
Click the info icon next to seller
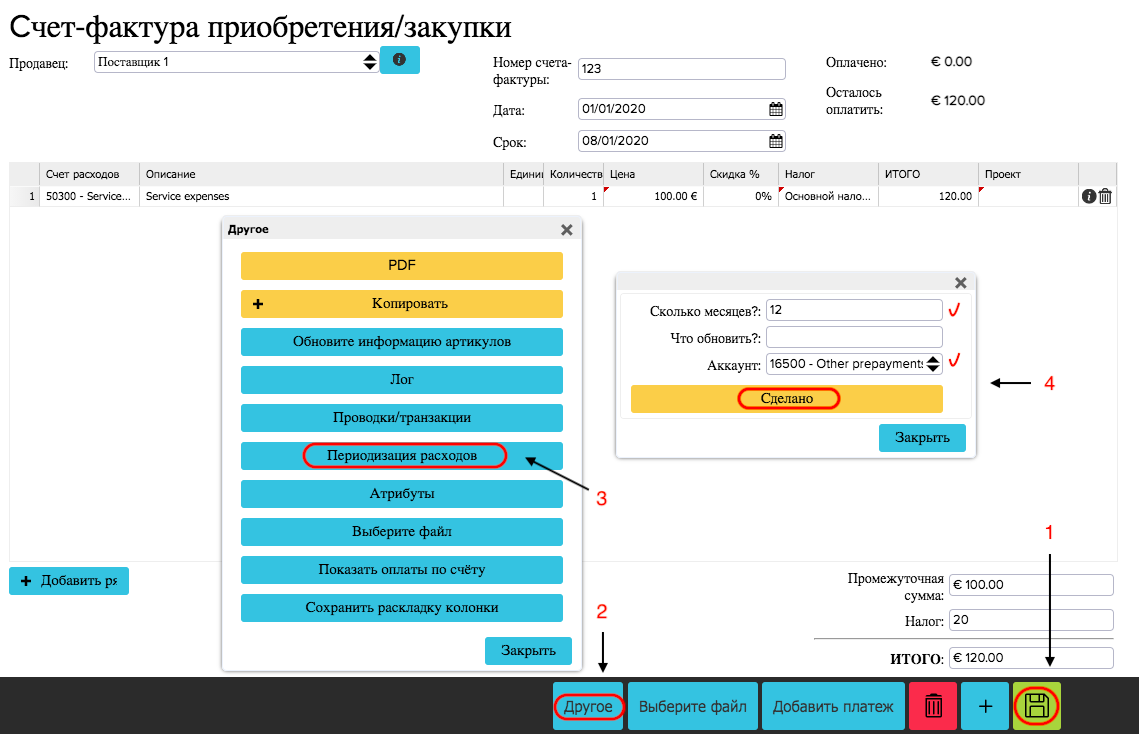click(399, 61)
